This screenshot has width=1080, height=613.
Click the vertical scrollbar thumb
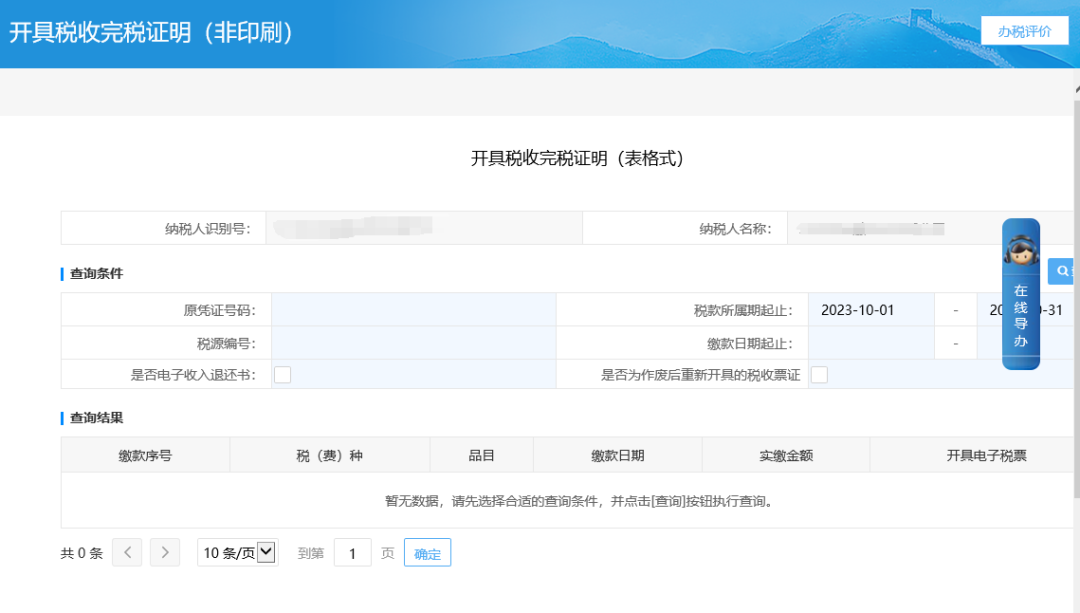click(x=1075, y=300)
